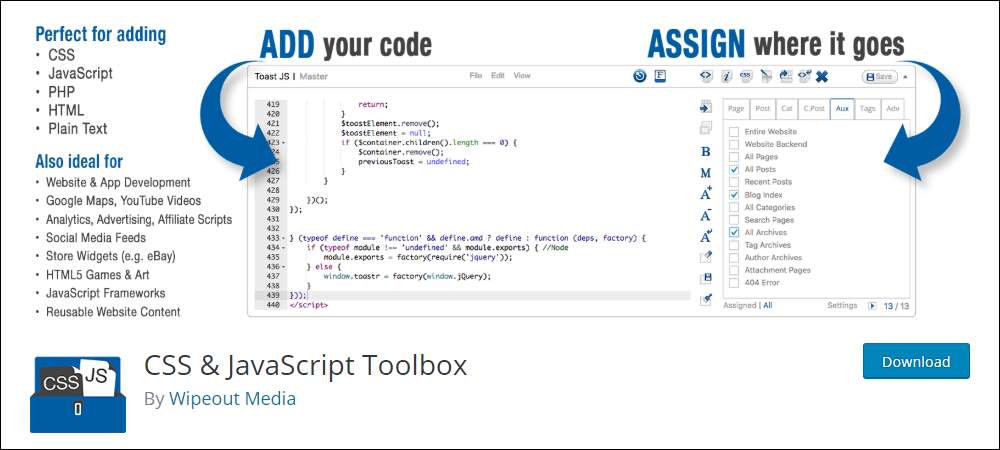Click the bold B icon
The image size is (1000, 450).
(705, 152)
